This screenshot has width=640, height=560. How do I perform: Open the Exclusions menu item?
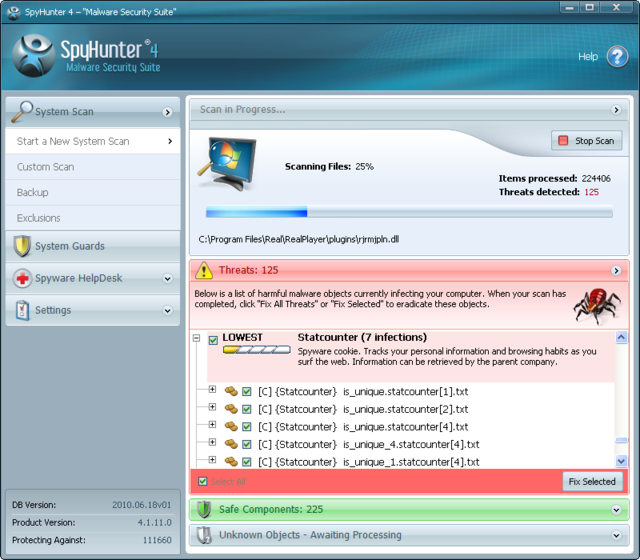click(x=93, y=218)
